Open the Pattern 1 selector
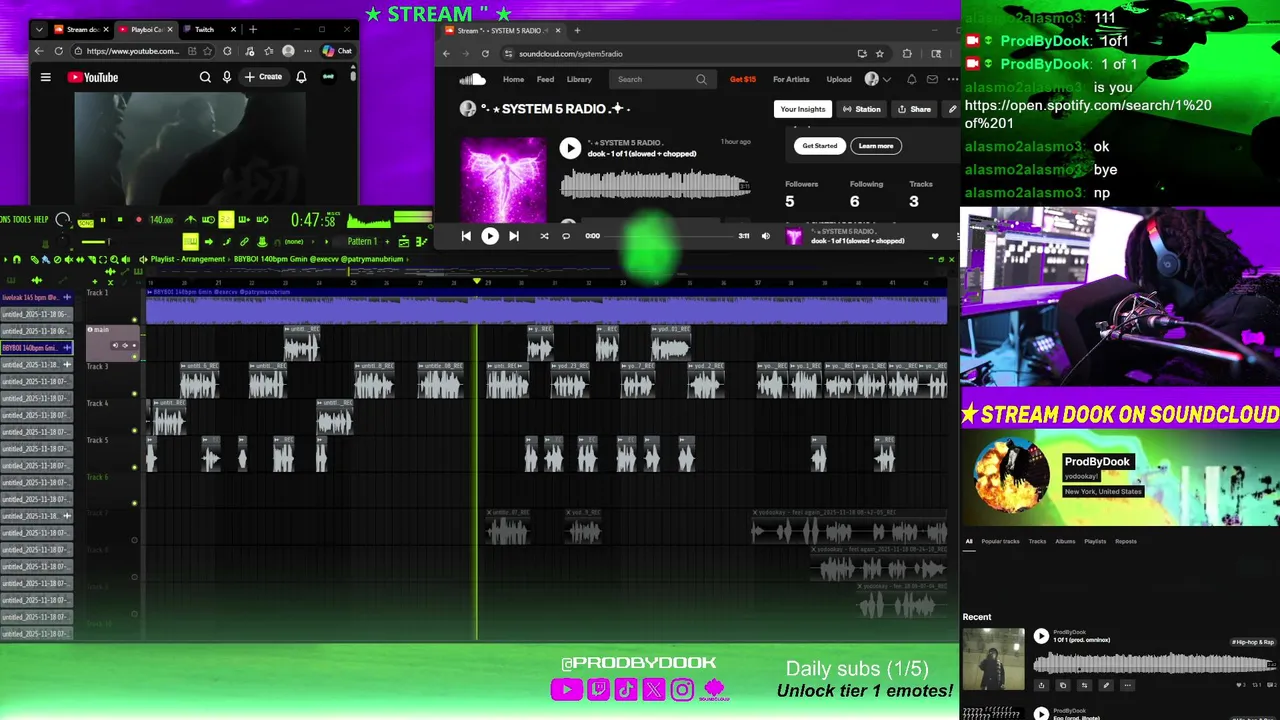This screenshot has height=720, width=1280. [x=363, y=241]
